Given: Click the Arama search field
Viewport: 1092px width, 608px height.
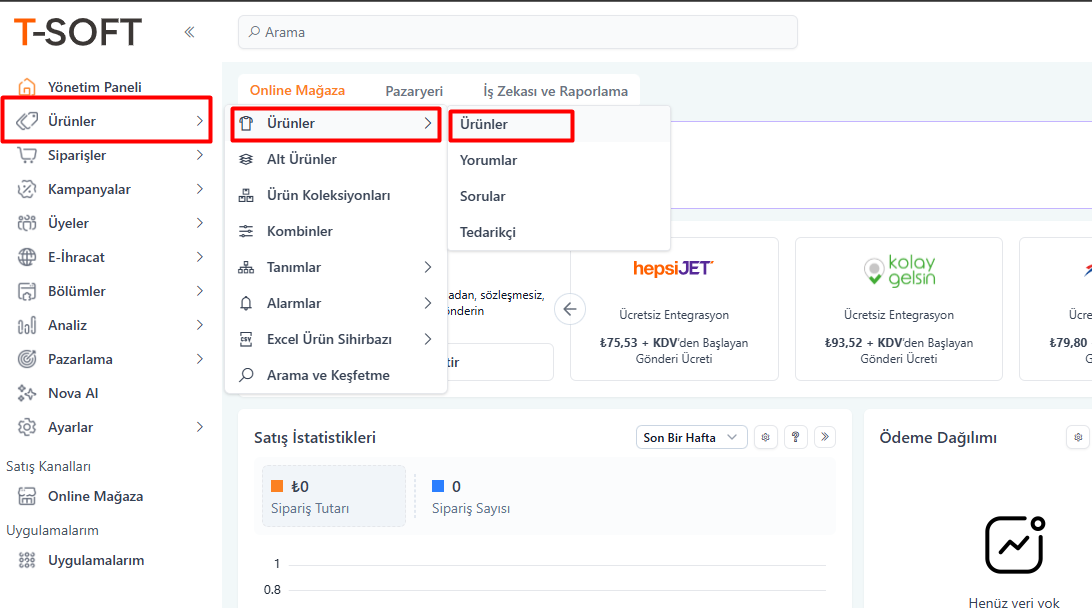Looking at the screenshot, I should [x=517, y=32].
